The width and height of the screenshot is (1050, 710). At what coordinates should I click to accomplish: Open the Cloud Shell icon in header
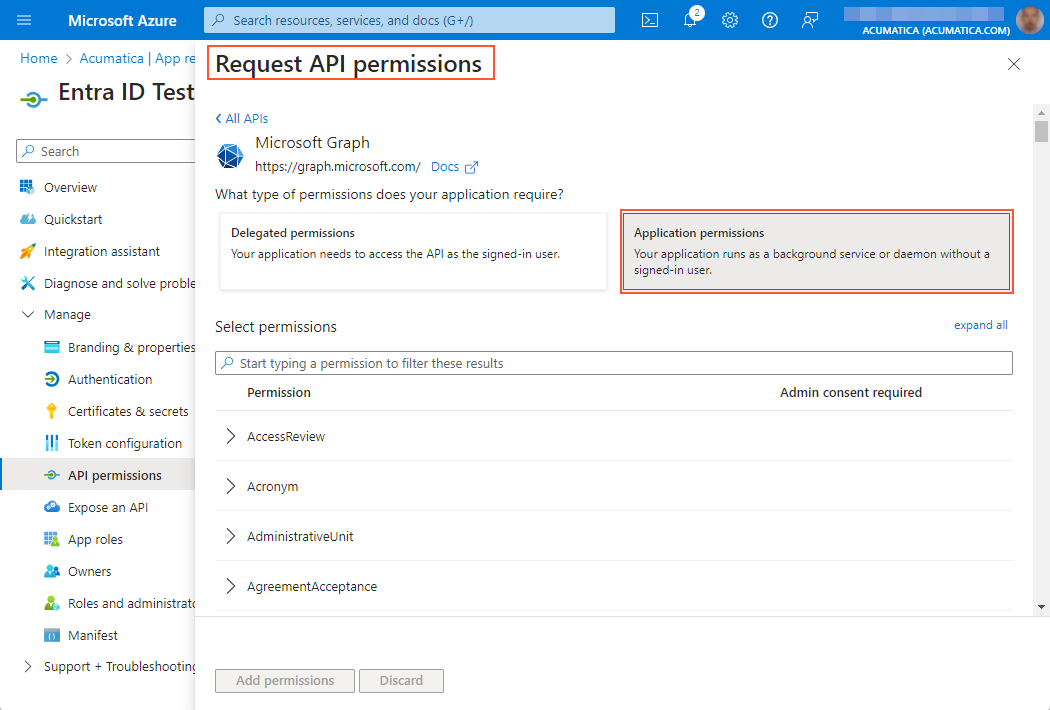click(x=650, y=20)
